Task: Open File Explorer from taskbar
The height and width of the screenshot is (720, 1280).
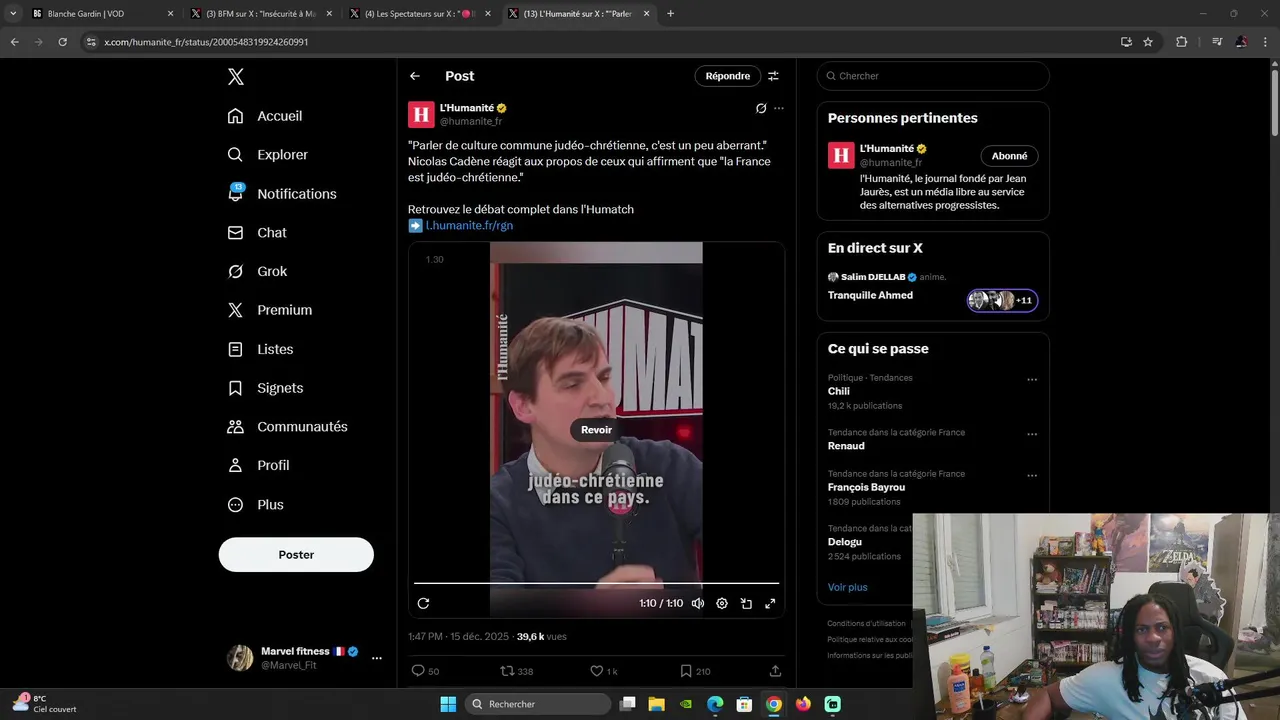Action: tap(657, 704)
